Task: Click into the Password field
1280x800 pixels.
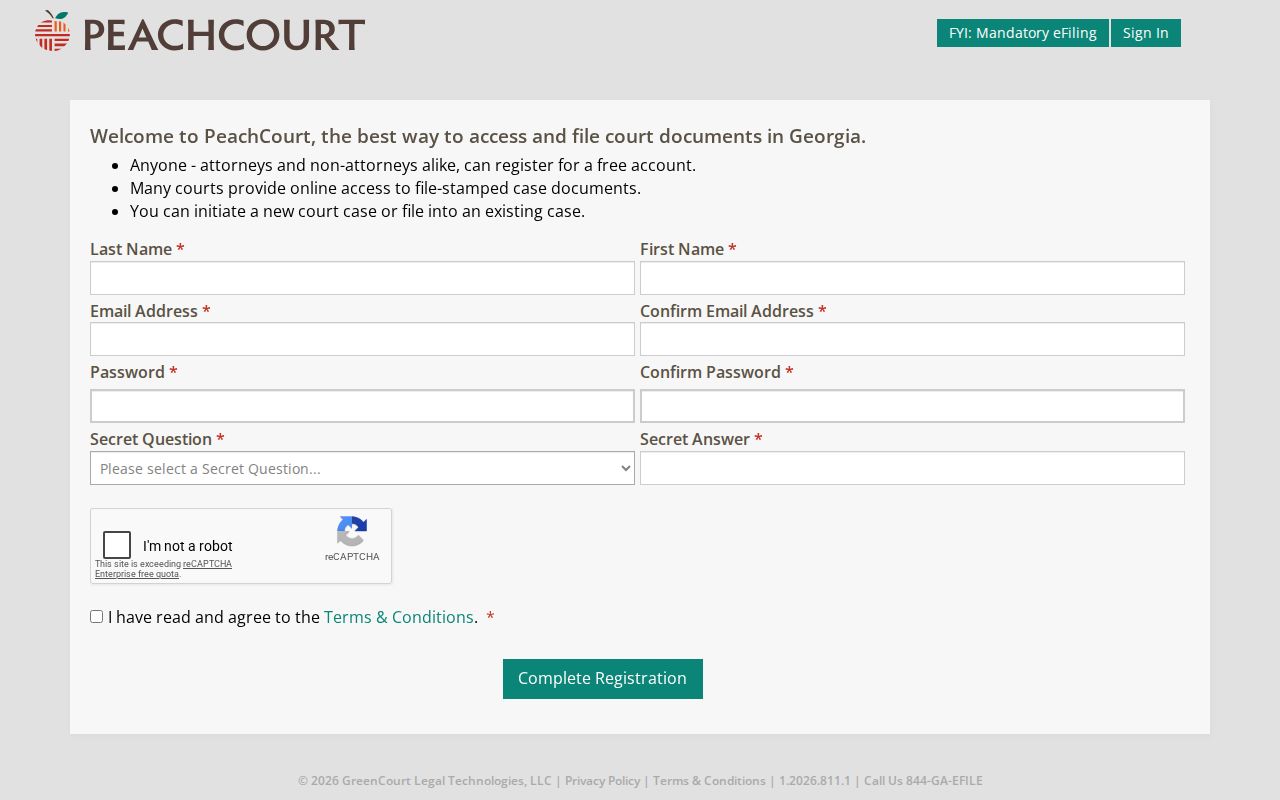Action: [x=362, y=406]
